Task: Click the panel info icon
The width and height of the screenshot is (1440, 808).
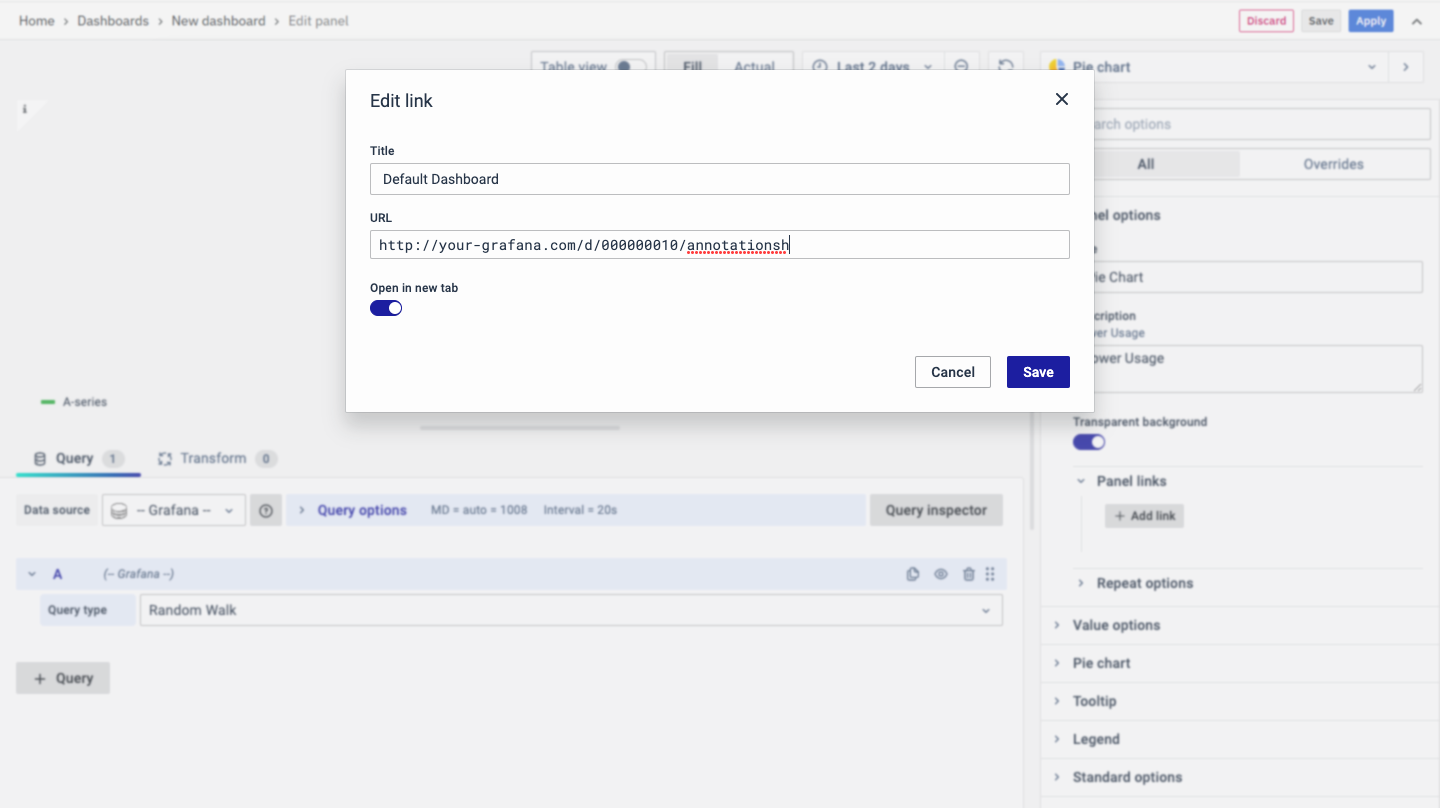Action: pos(24,110)
